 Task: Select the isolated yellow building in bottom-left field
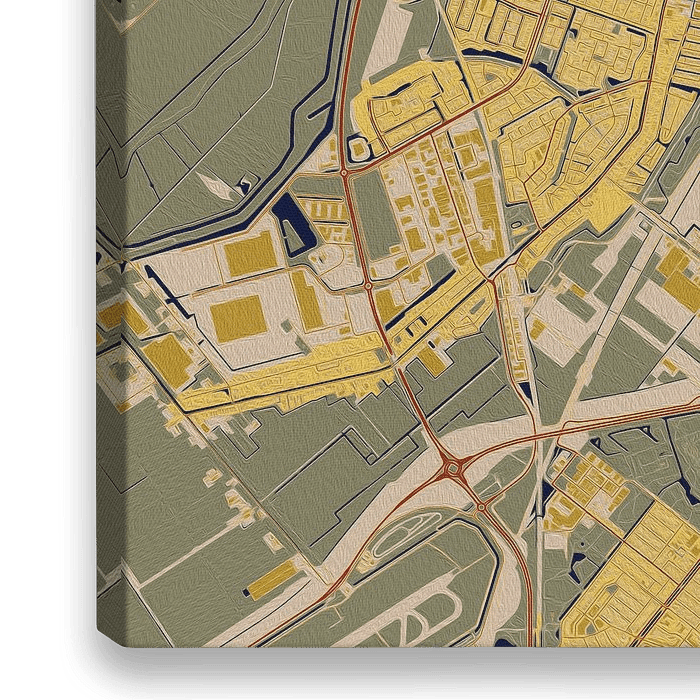[x=271, y=578]
